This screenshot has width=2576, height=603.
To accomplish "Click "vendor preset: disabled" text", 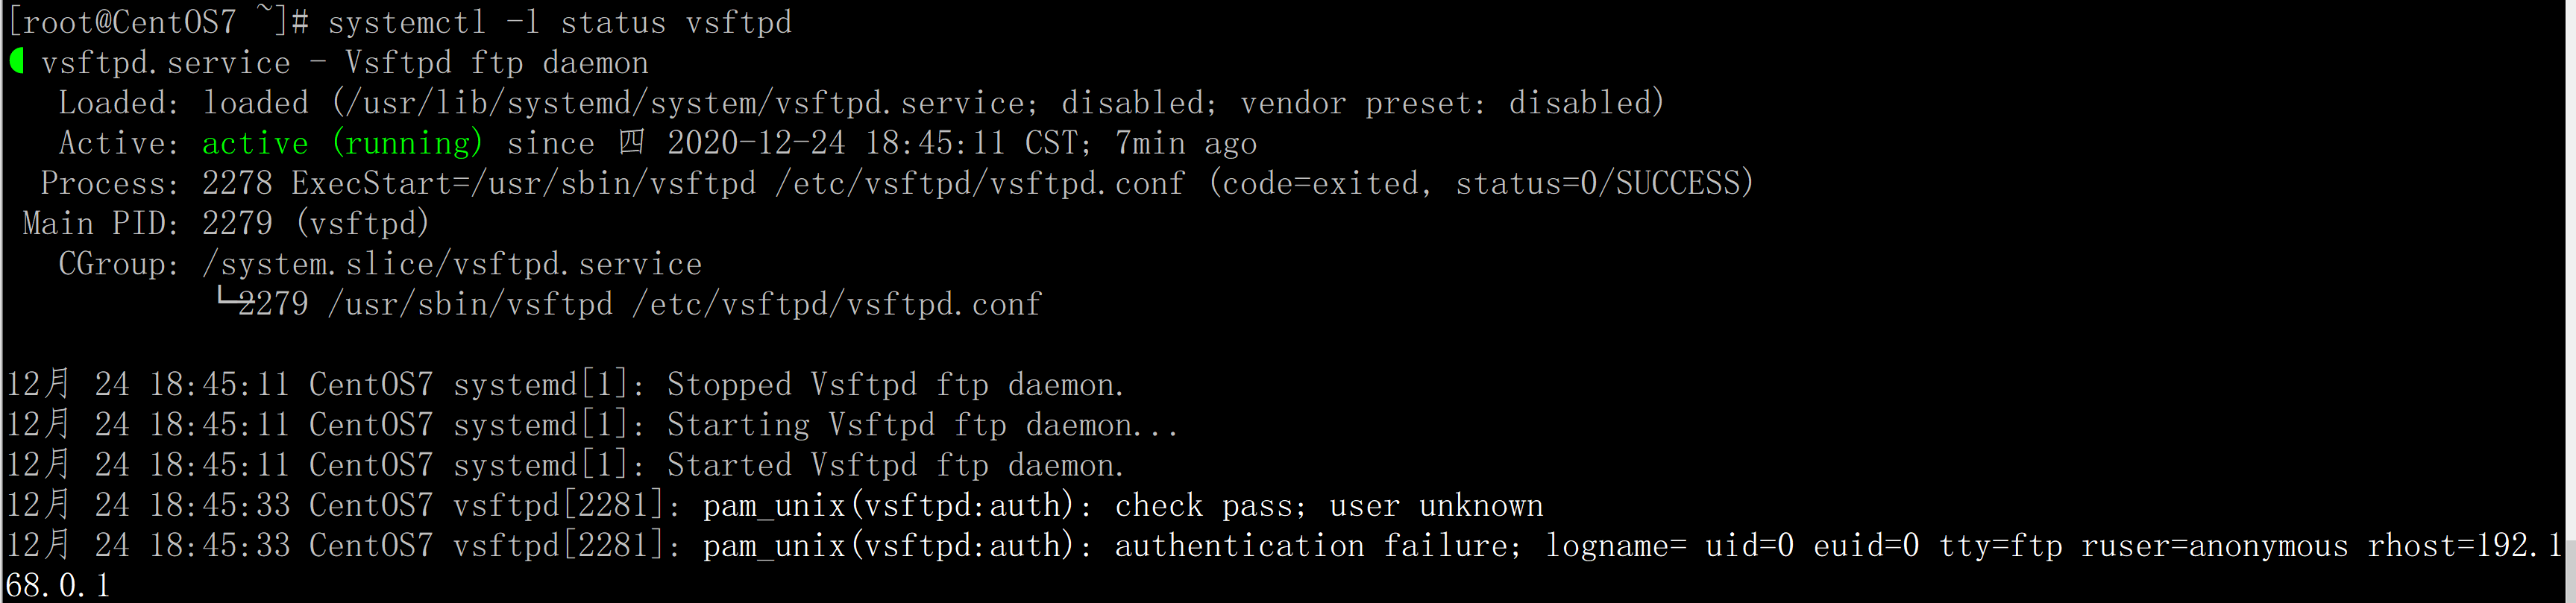I will coord(1450,103).
